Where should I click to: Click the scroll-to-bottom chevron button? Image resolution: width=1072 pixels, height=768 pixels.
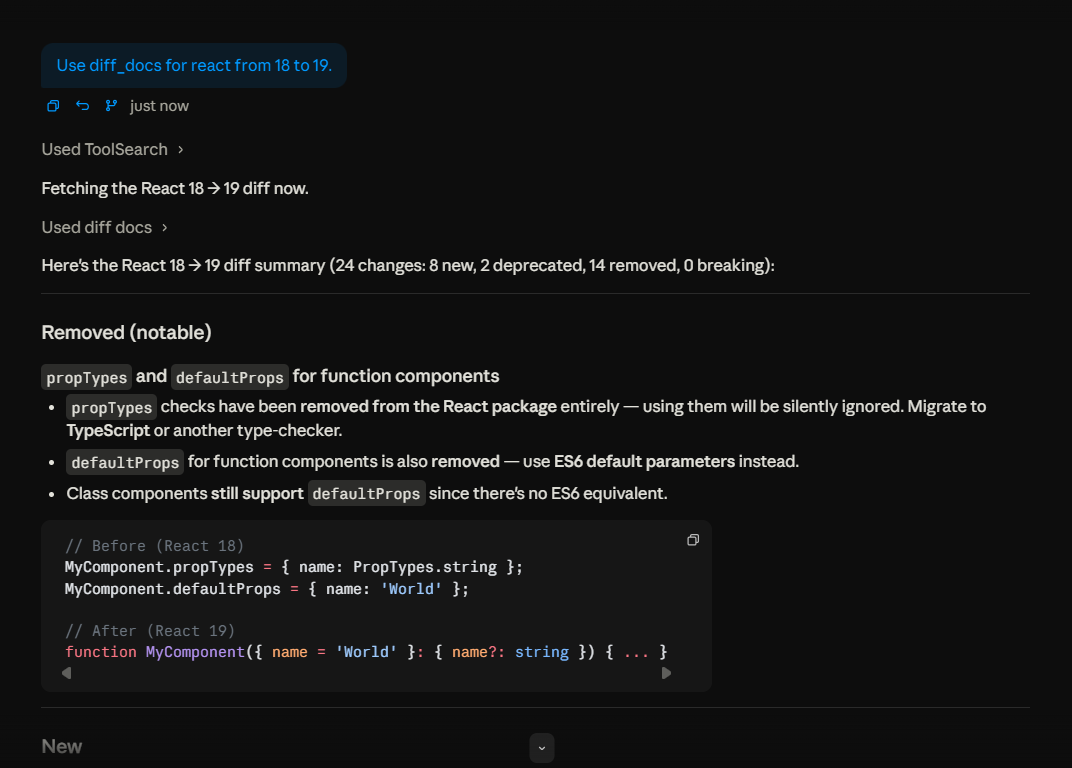[x=541, y=747]
